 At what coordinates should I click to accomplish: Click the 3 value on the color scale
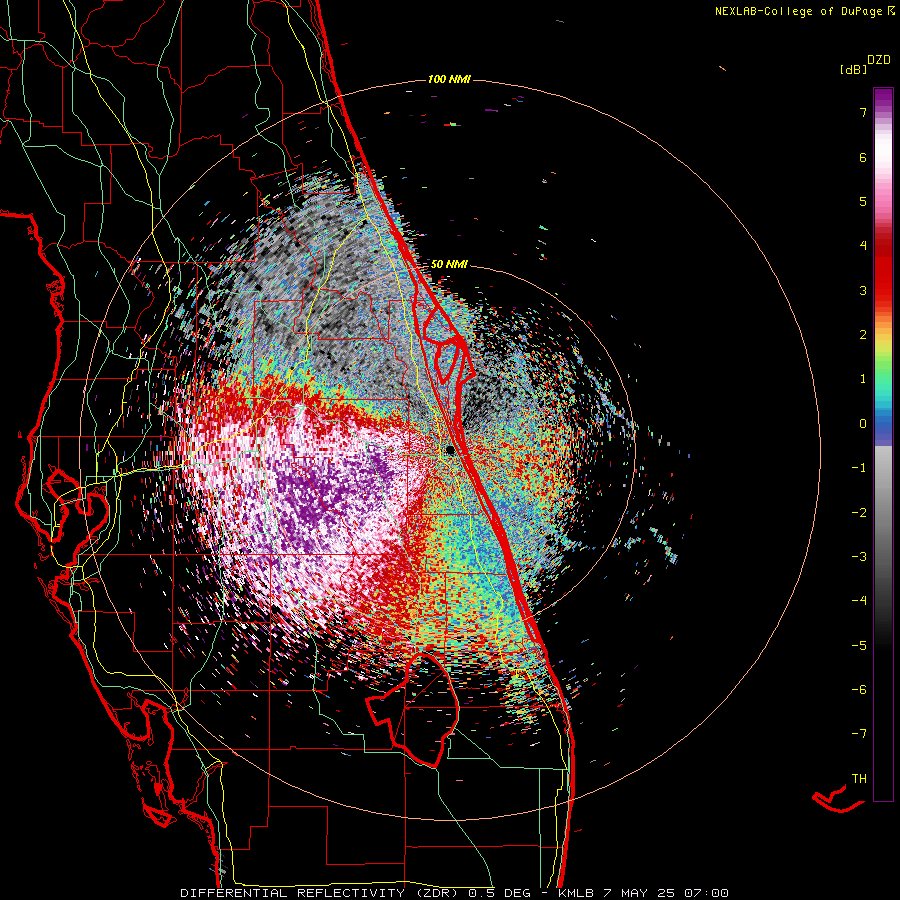(863, 290)
